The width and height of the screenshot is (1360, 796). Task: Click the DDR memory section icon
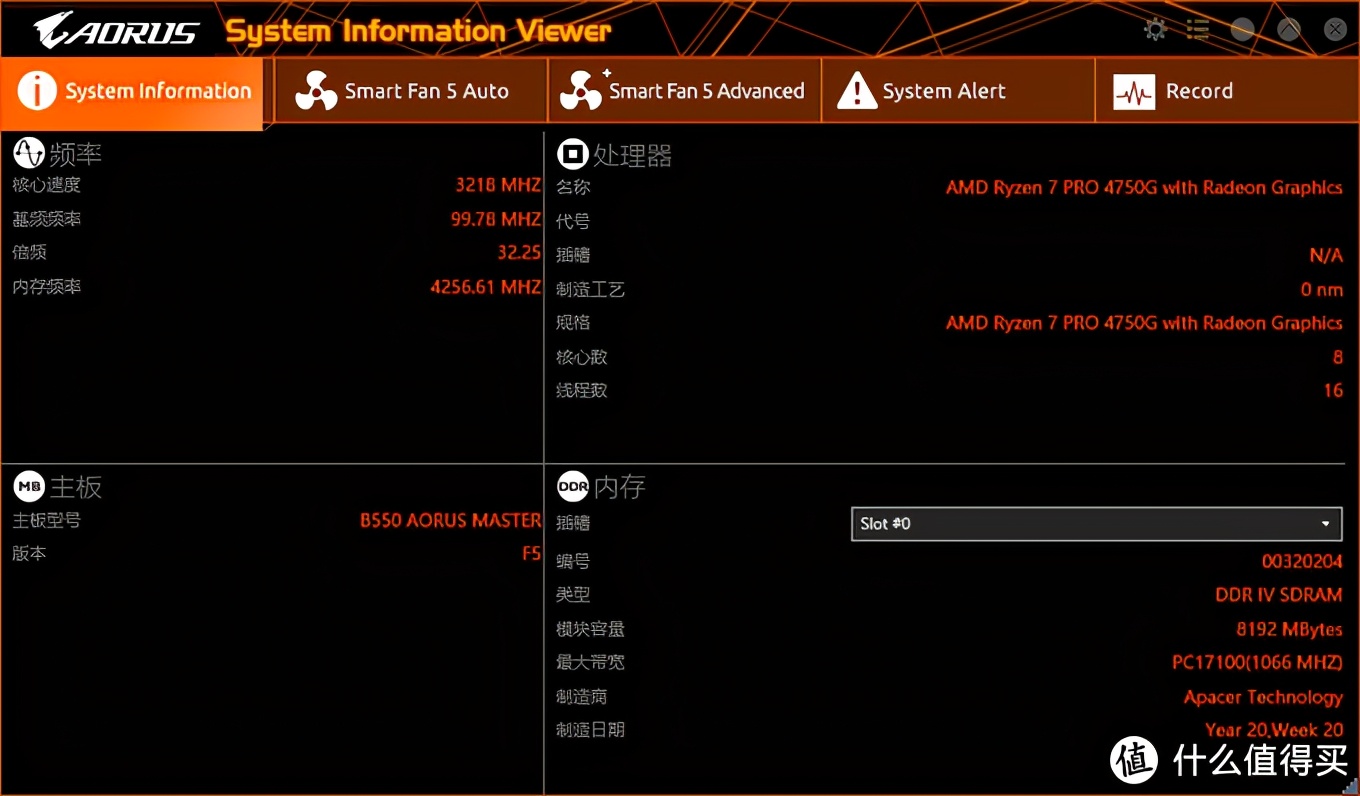[573, 487]
